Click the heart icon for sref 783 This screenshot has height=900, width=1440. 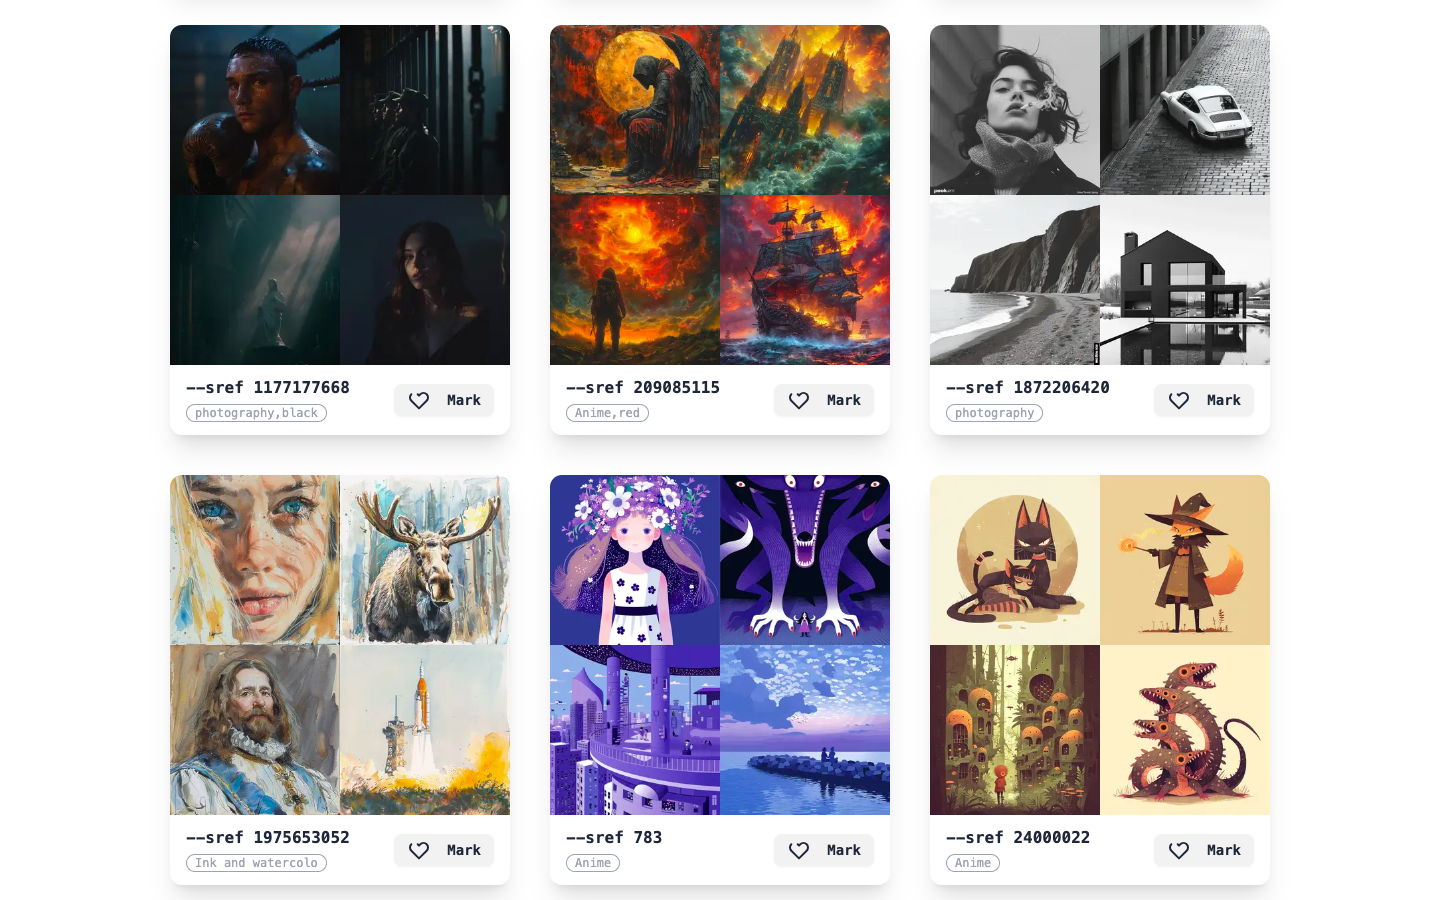point(799,850)
